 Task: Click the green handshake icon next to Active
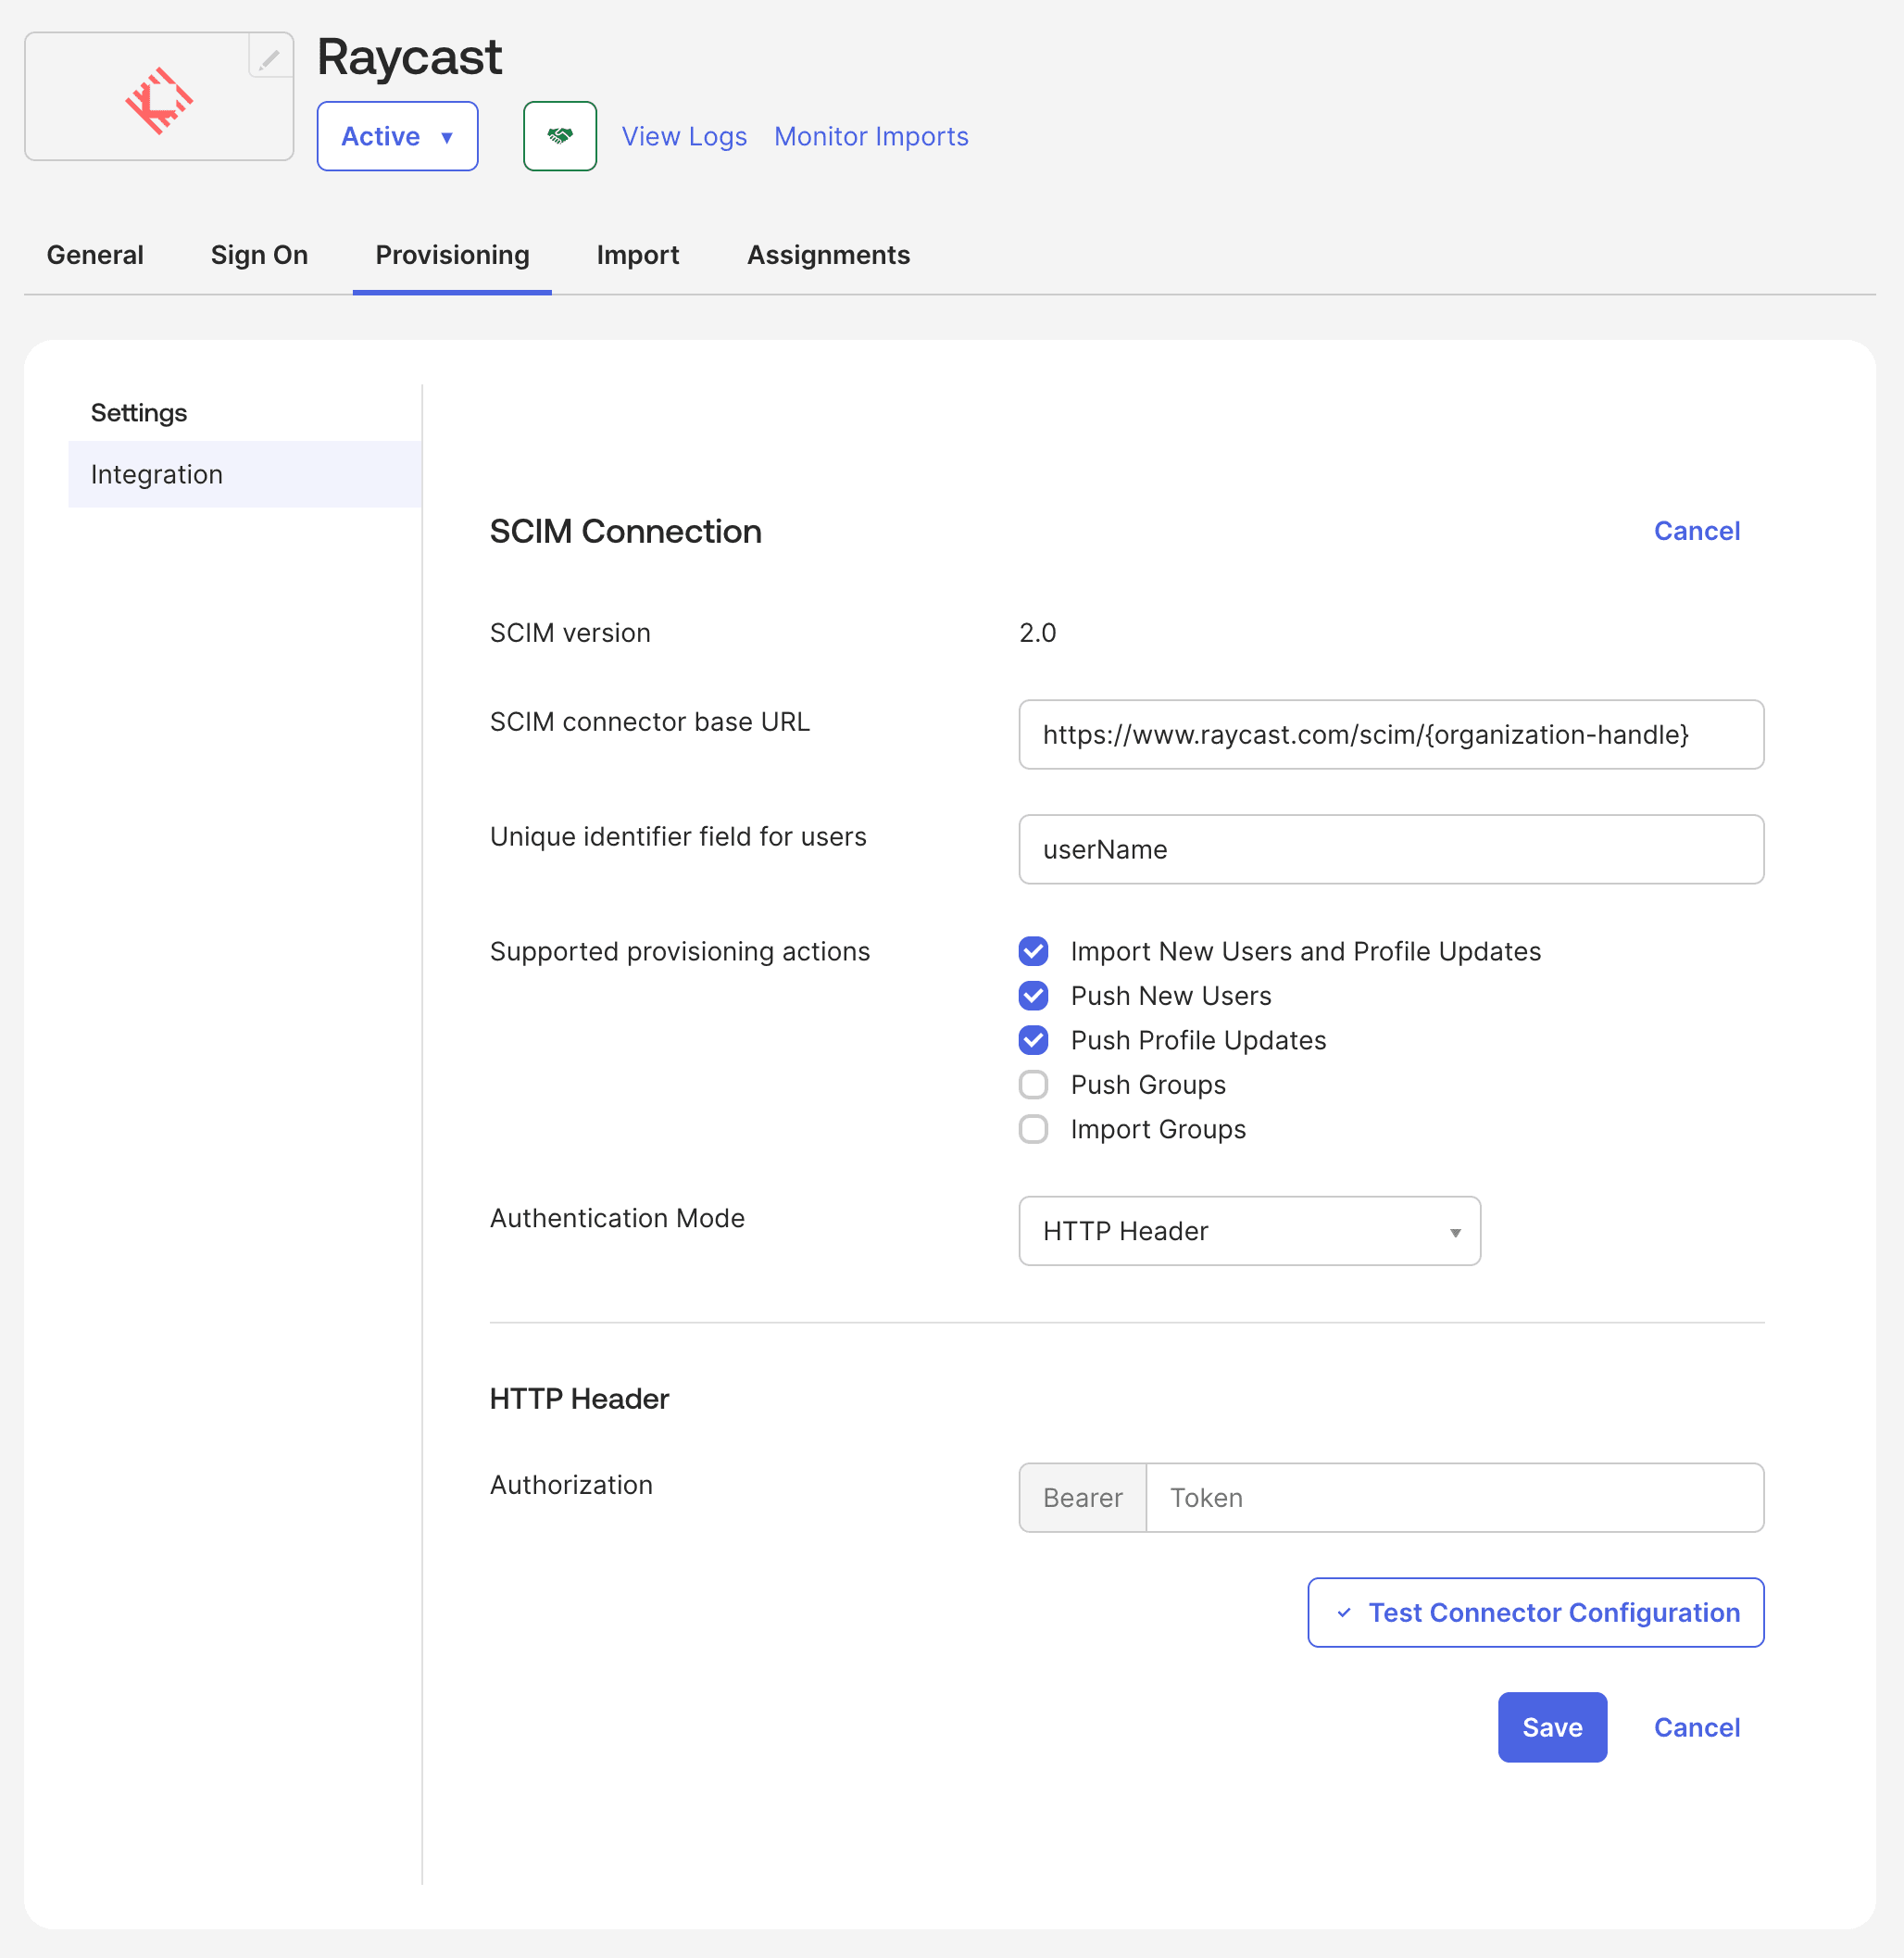(559, 136)
